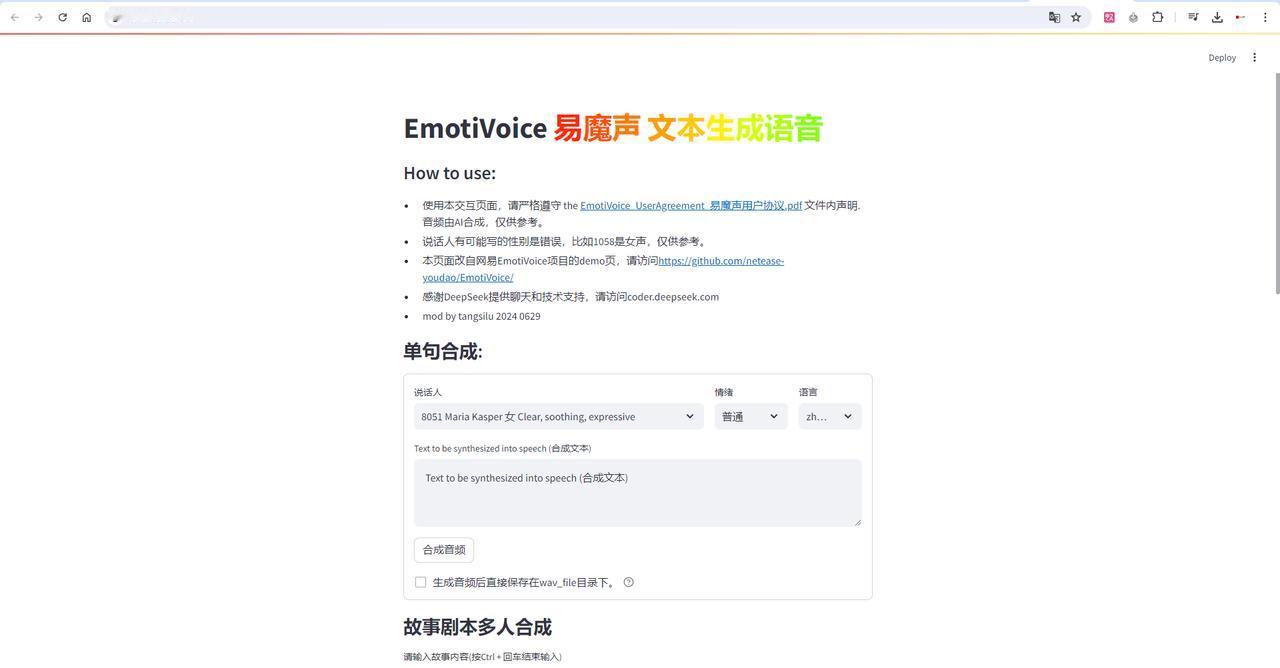1280x668 pixels.
Task: Reload the page with refresh icon
Action: pos(62,17)
